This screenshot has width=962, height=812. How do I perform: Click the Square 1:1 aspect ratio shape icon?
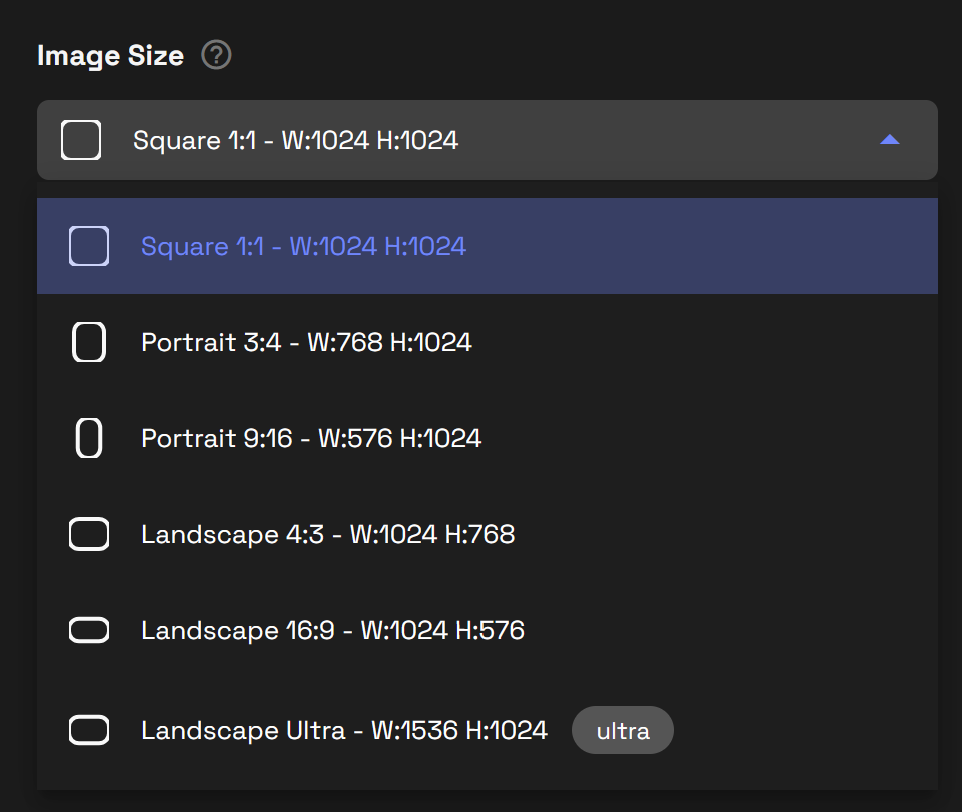coord(88,246)
